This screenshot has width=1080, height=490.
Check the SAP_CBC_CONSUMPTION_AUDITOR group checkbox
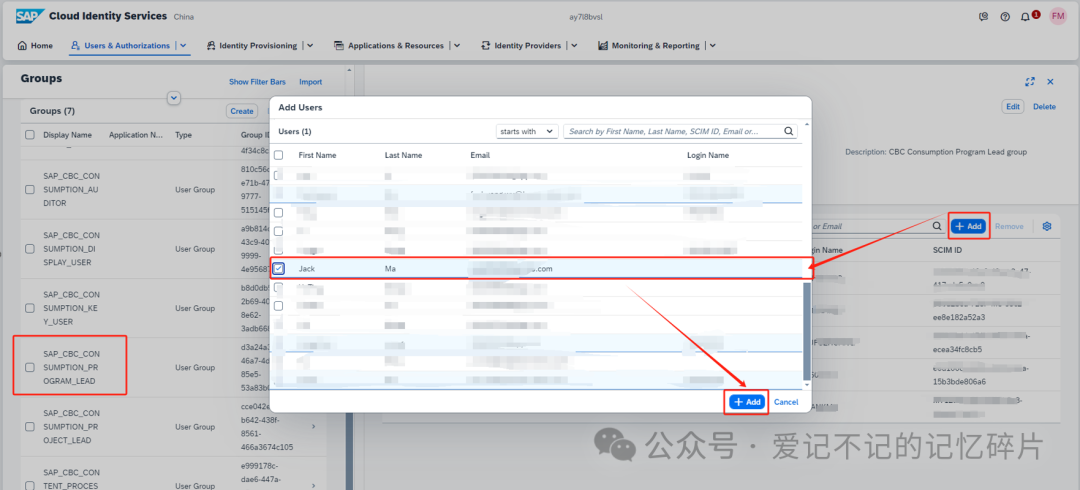(x=30, y=190)
